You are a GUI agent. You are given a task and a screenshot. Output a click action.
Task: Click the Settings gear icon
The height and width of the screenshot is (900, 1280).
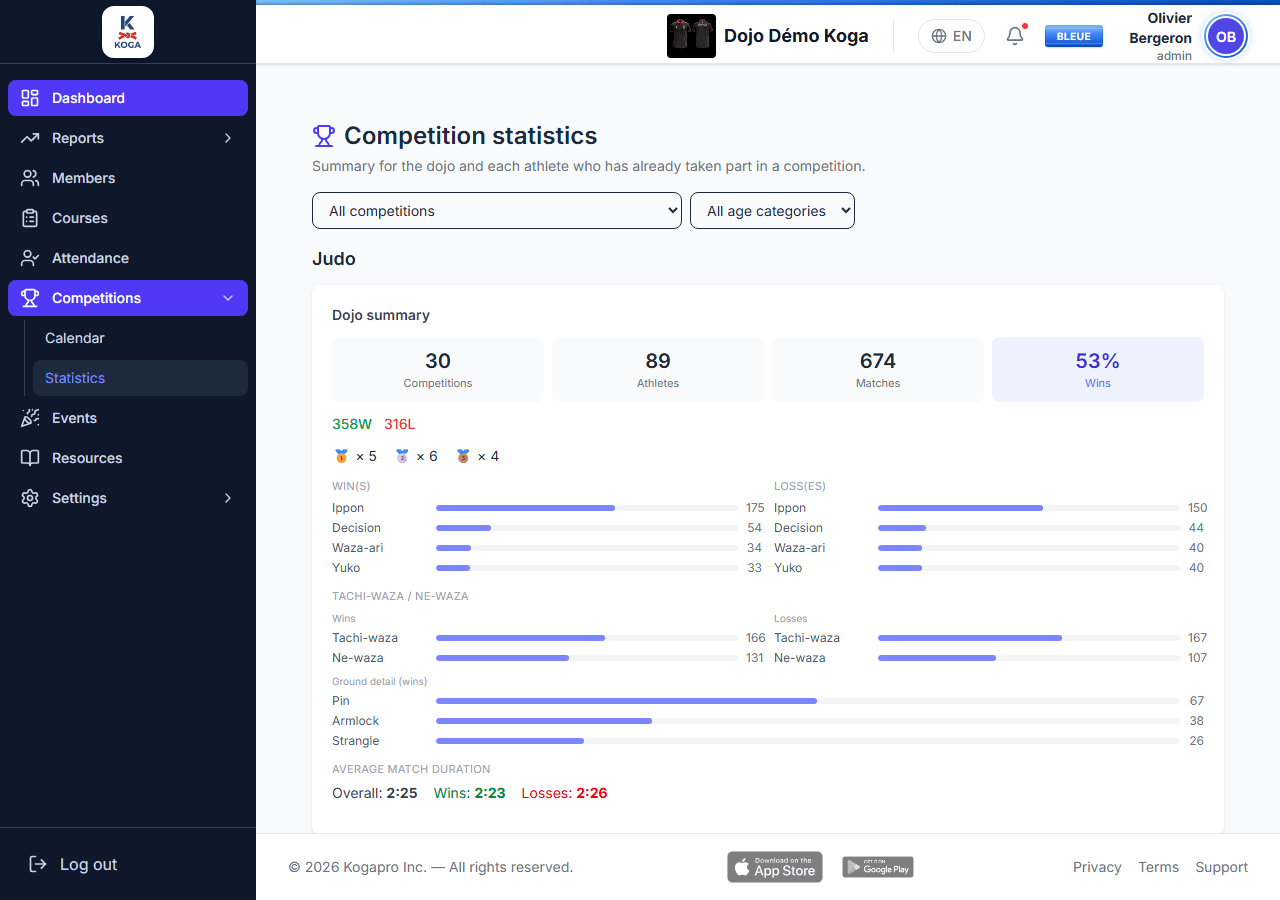click(x=30, y=498)
